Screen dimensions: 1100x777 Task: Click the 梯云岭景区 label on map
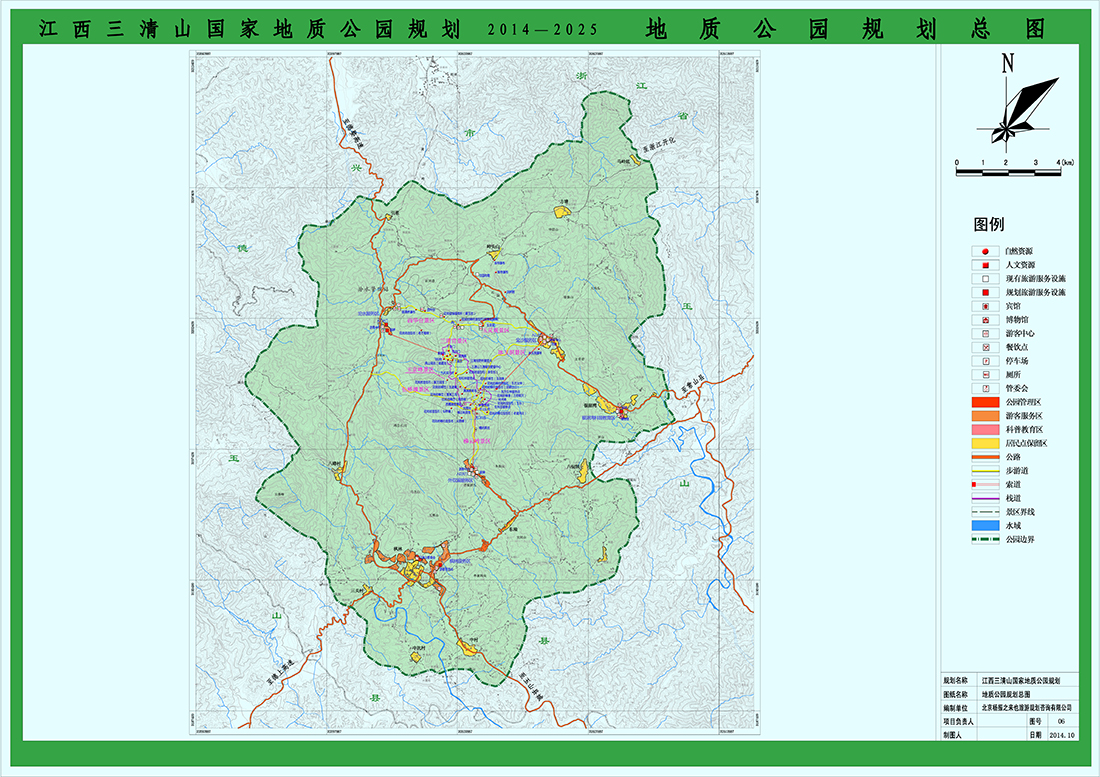tap(479, 441)
